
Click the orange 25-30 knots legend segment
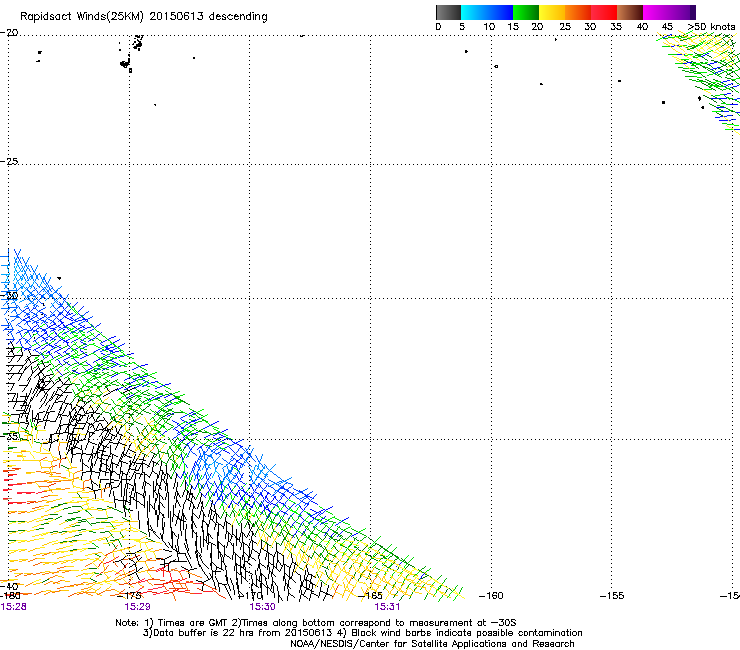578,12
